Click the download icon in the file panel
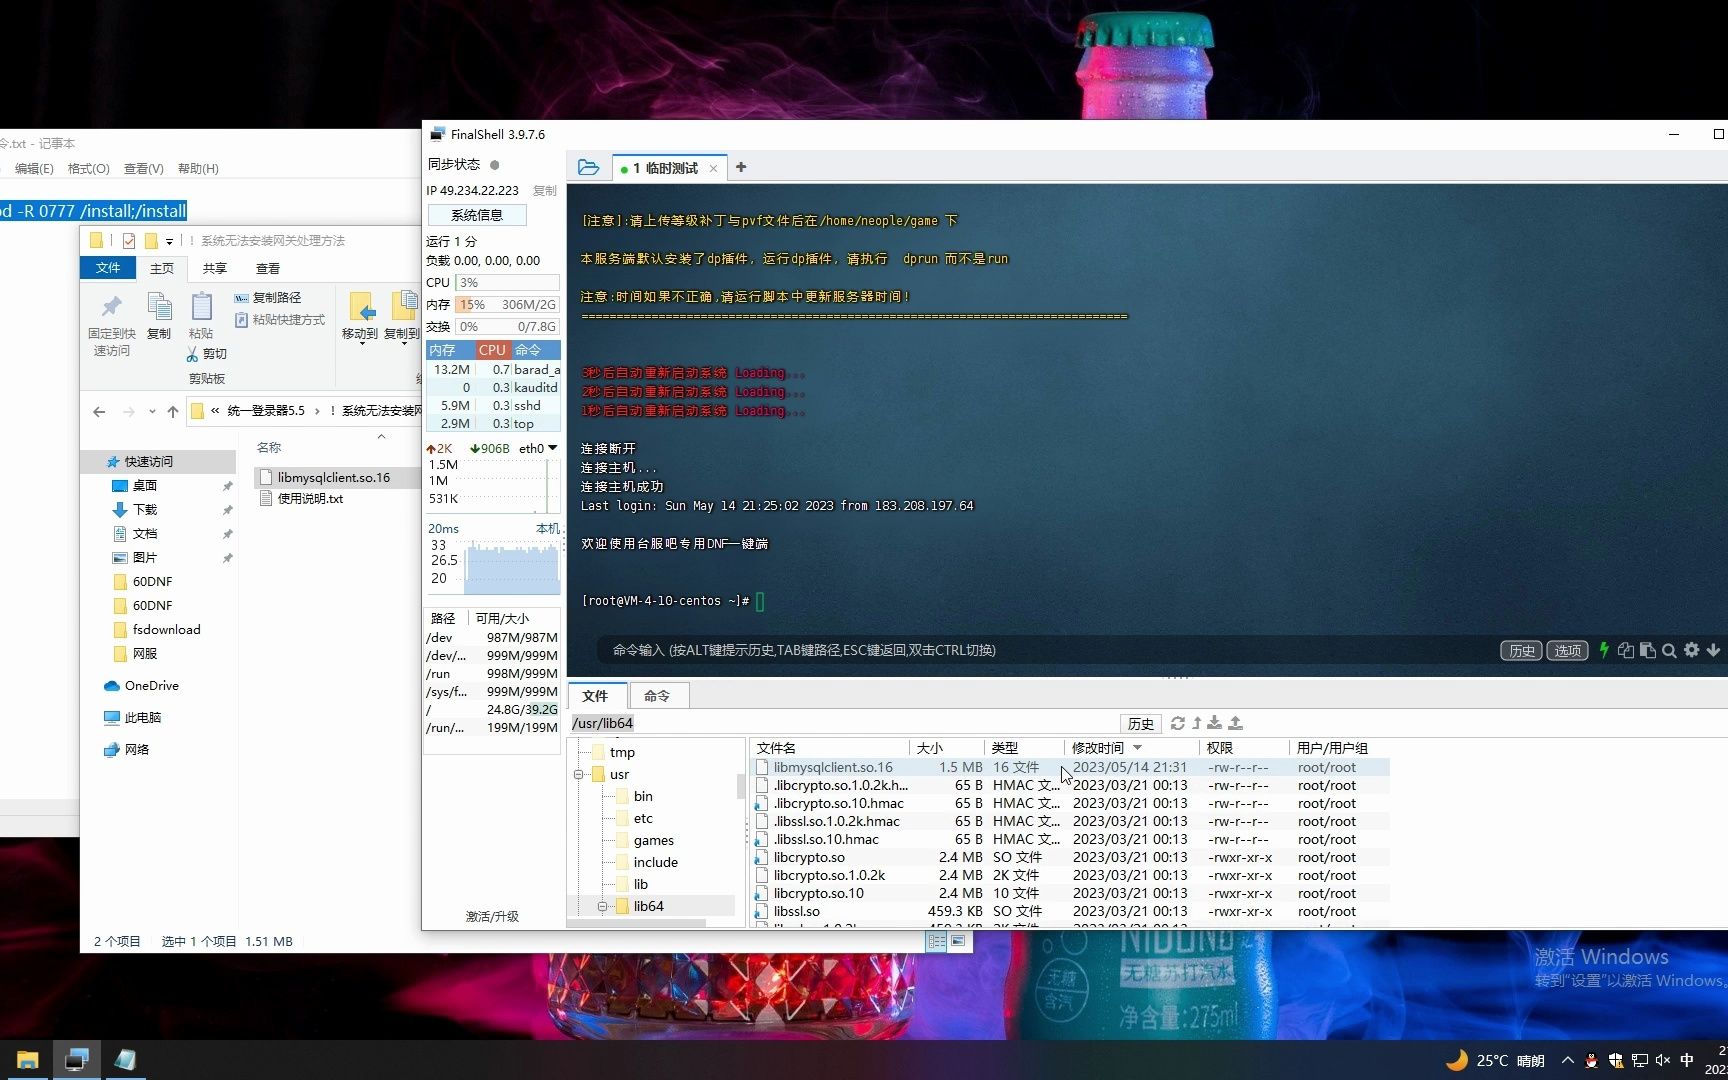Image resolution: width=1728 pixels, height=1080 pixels. point(1214,723)
